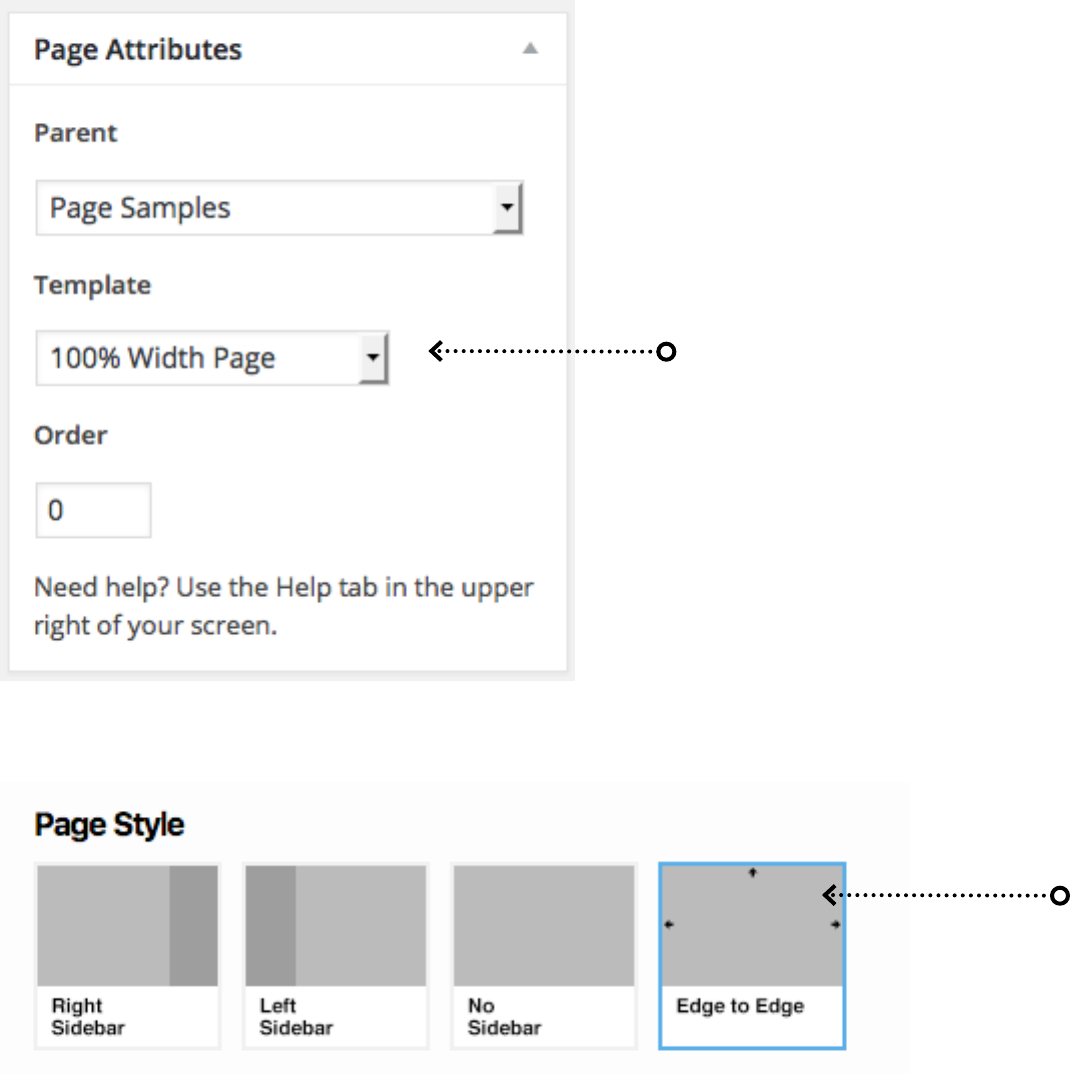Click the right arrow in Edge to Edge thumbnail
1071x1074 pixels.
[x=835, y=925]
